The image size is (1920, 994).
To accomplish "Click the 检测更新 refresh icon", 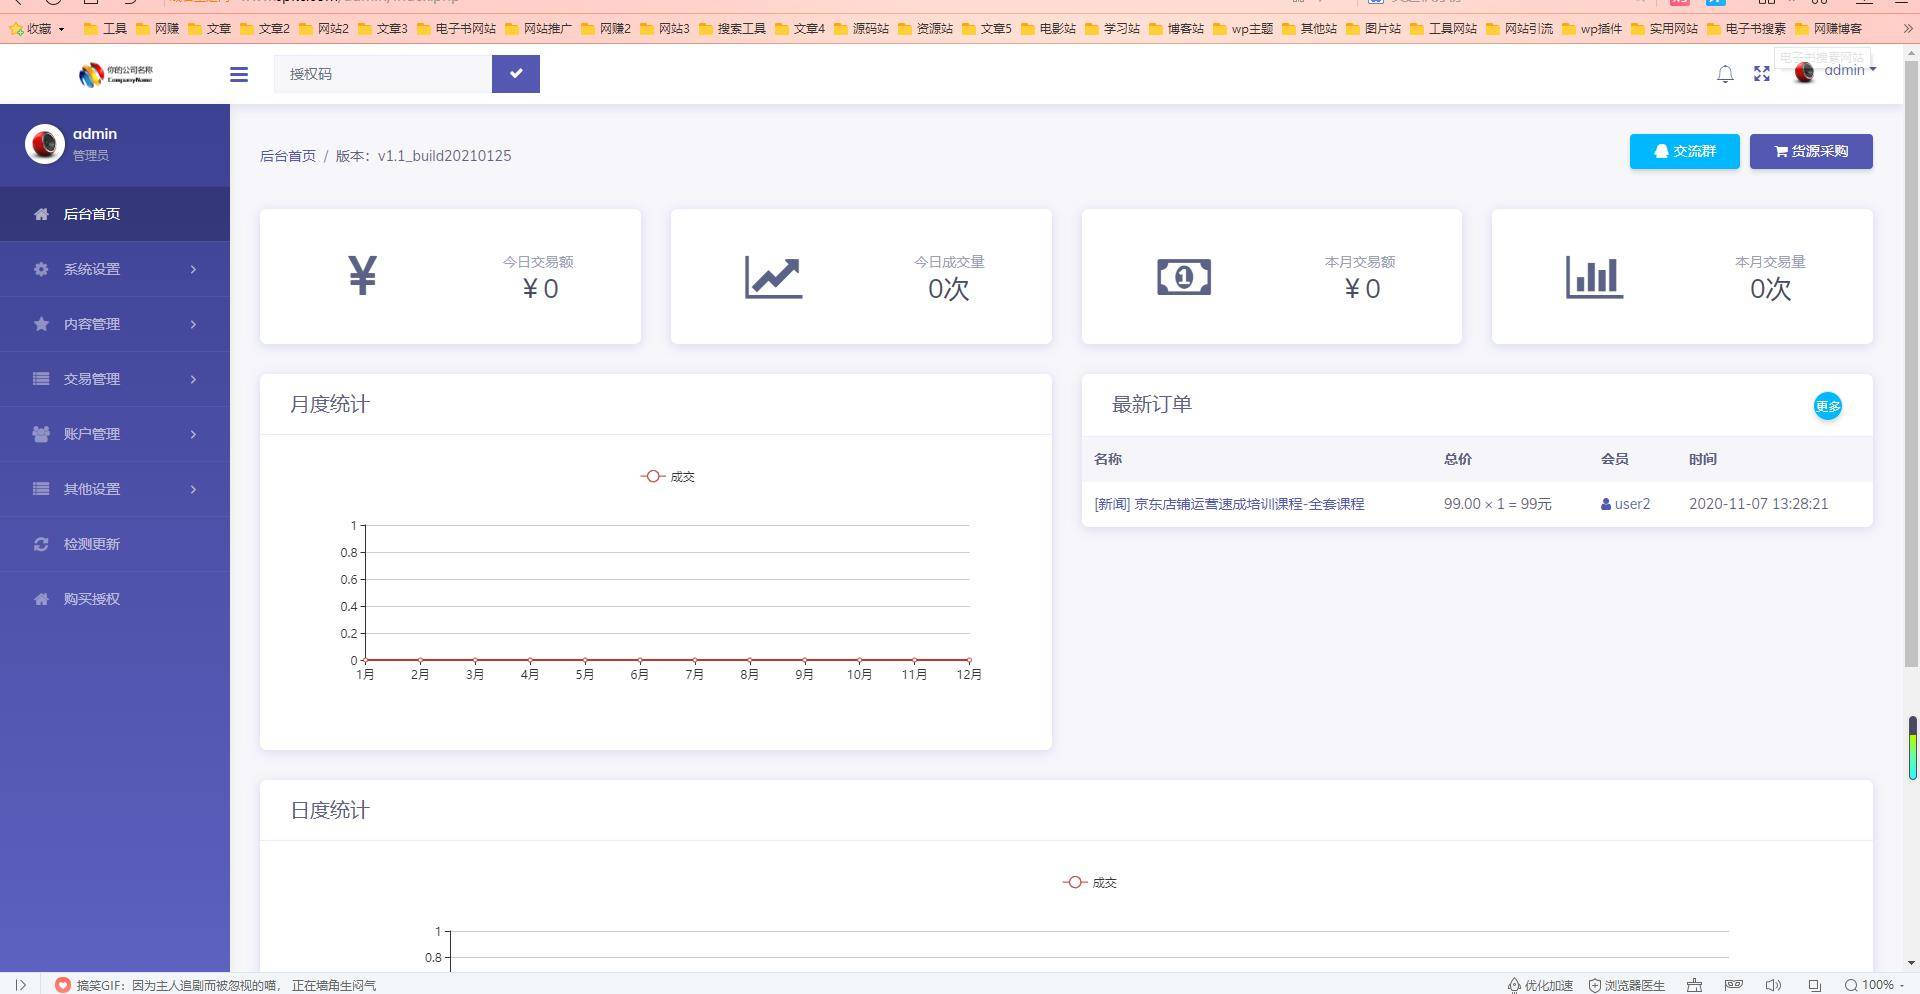I will tap(41, 544).
